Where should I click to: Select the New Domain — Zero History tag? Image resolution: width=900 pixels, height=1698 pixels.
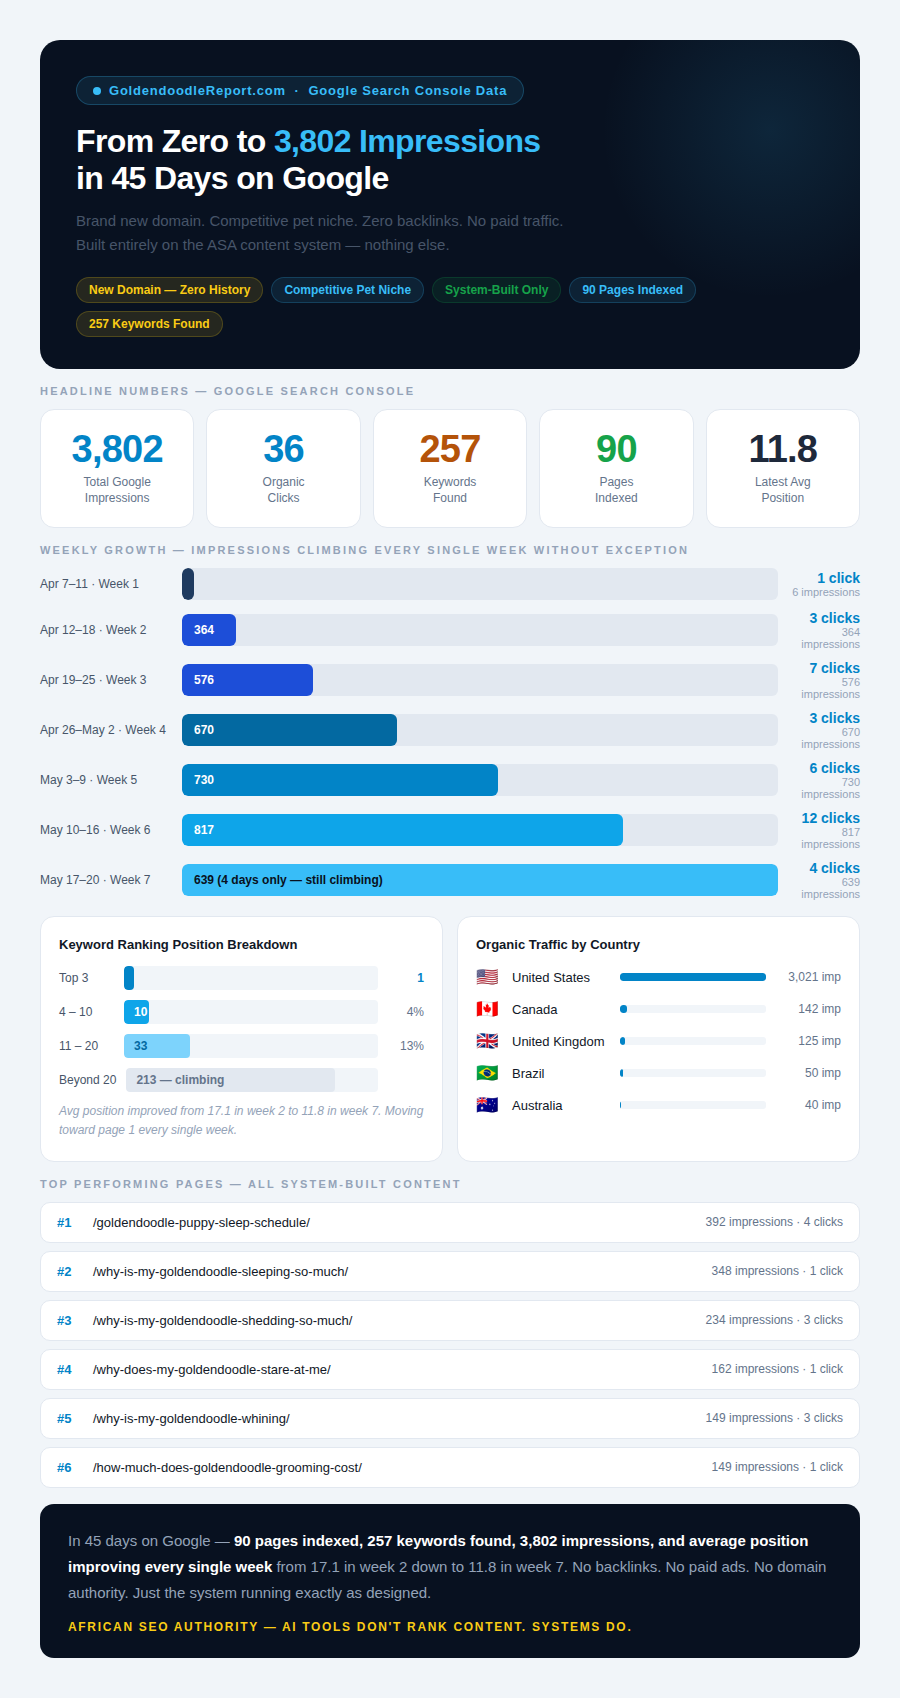(x=170, y=290)
